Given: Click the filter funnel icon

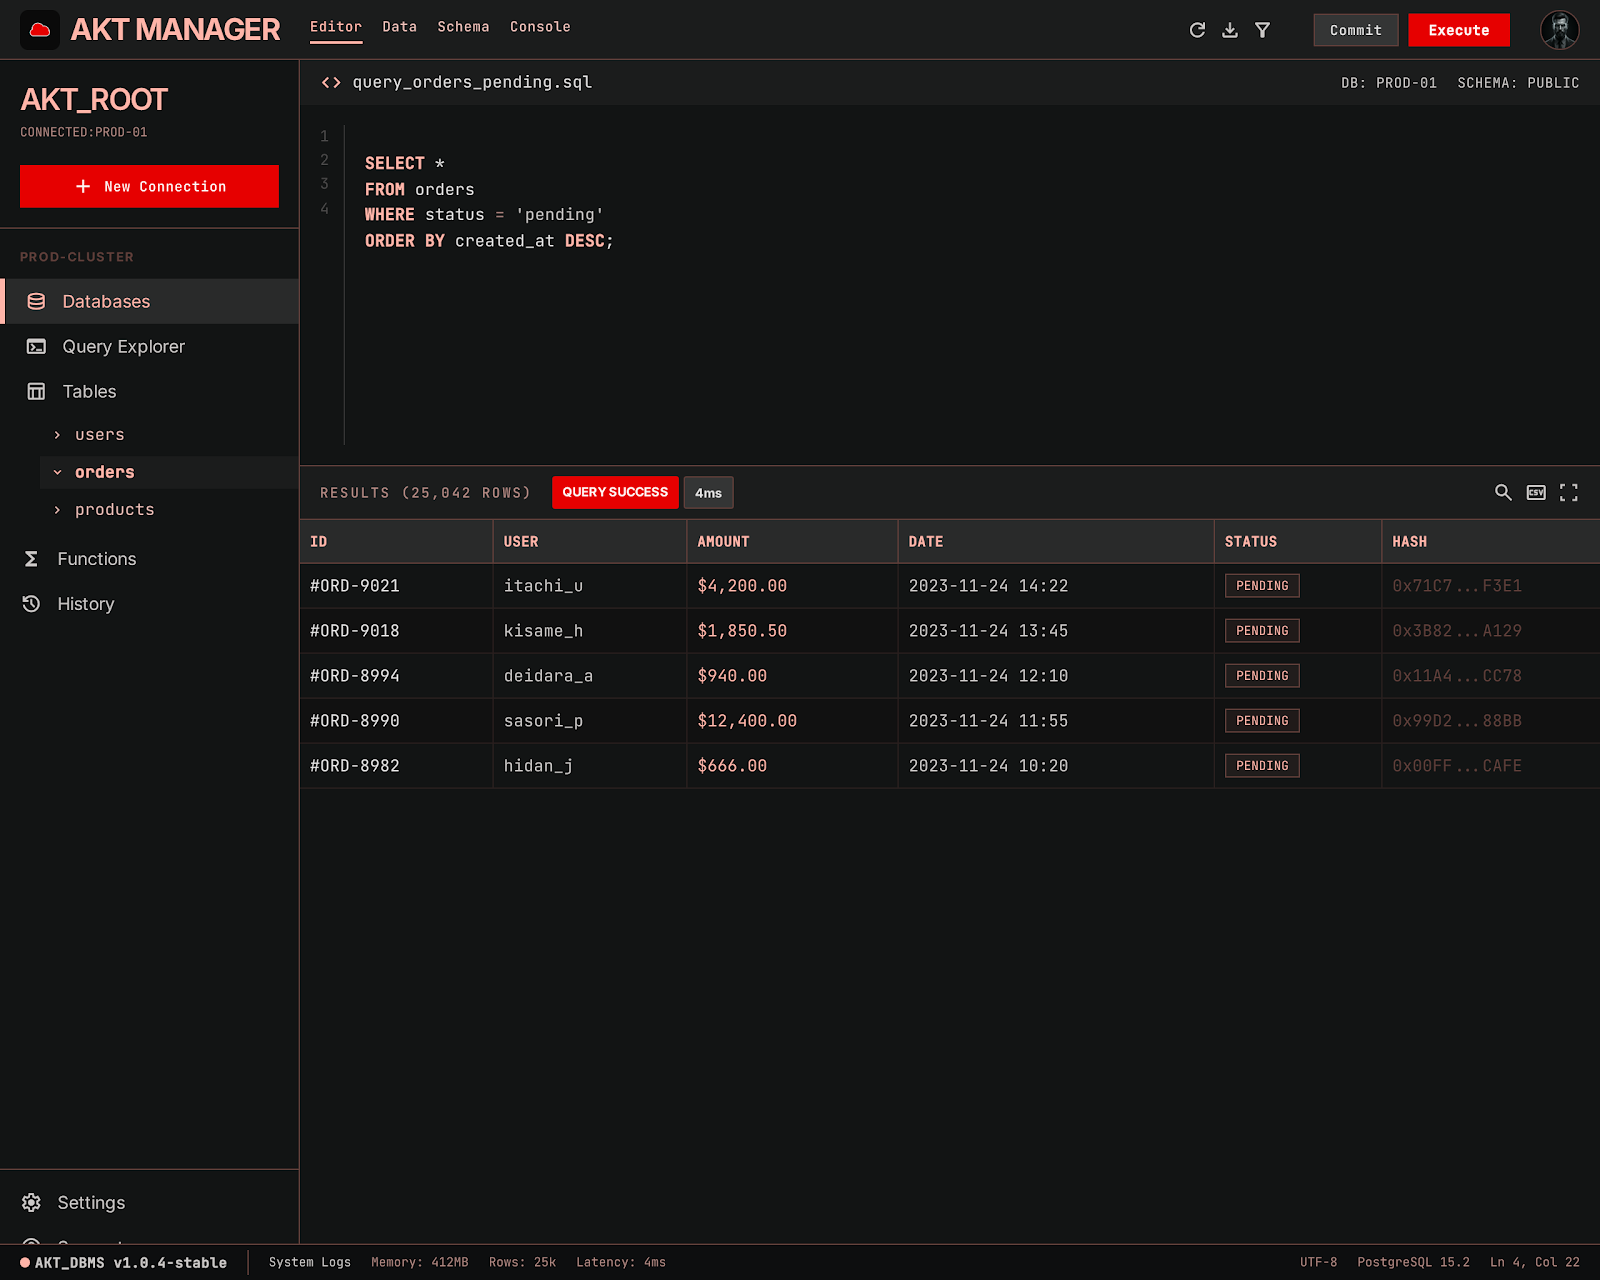Looking at the screenshot, I should 1263,30.
